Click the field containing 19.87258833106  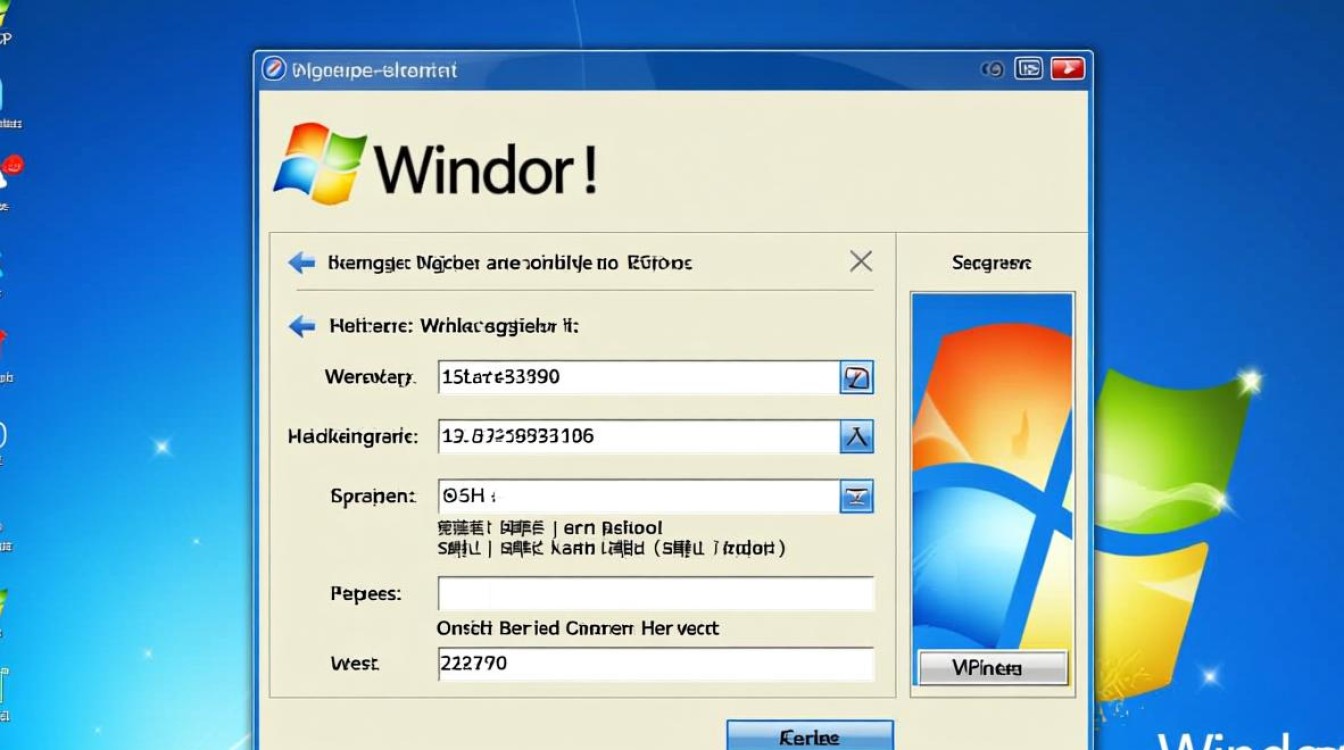click(637, 436)
